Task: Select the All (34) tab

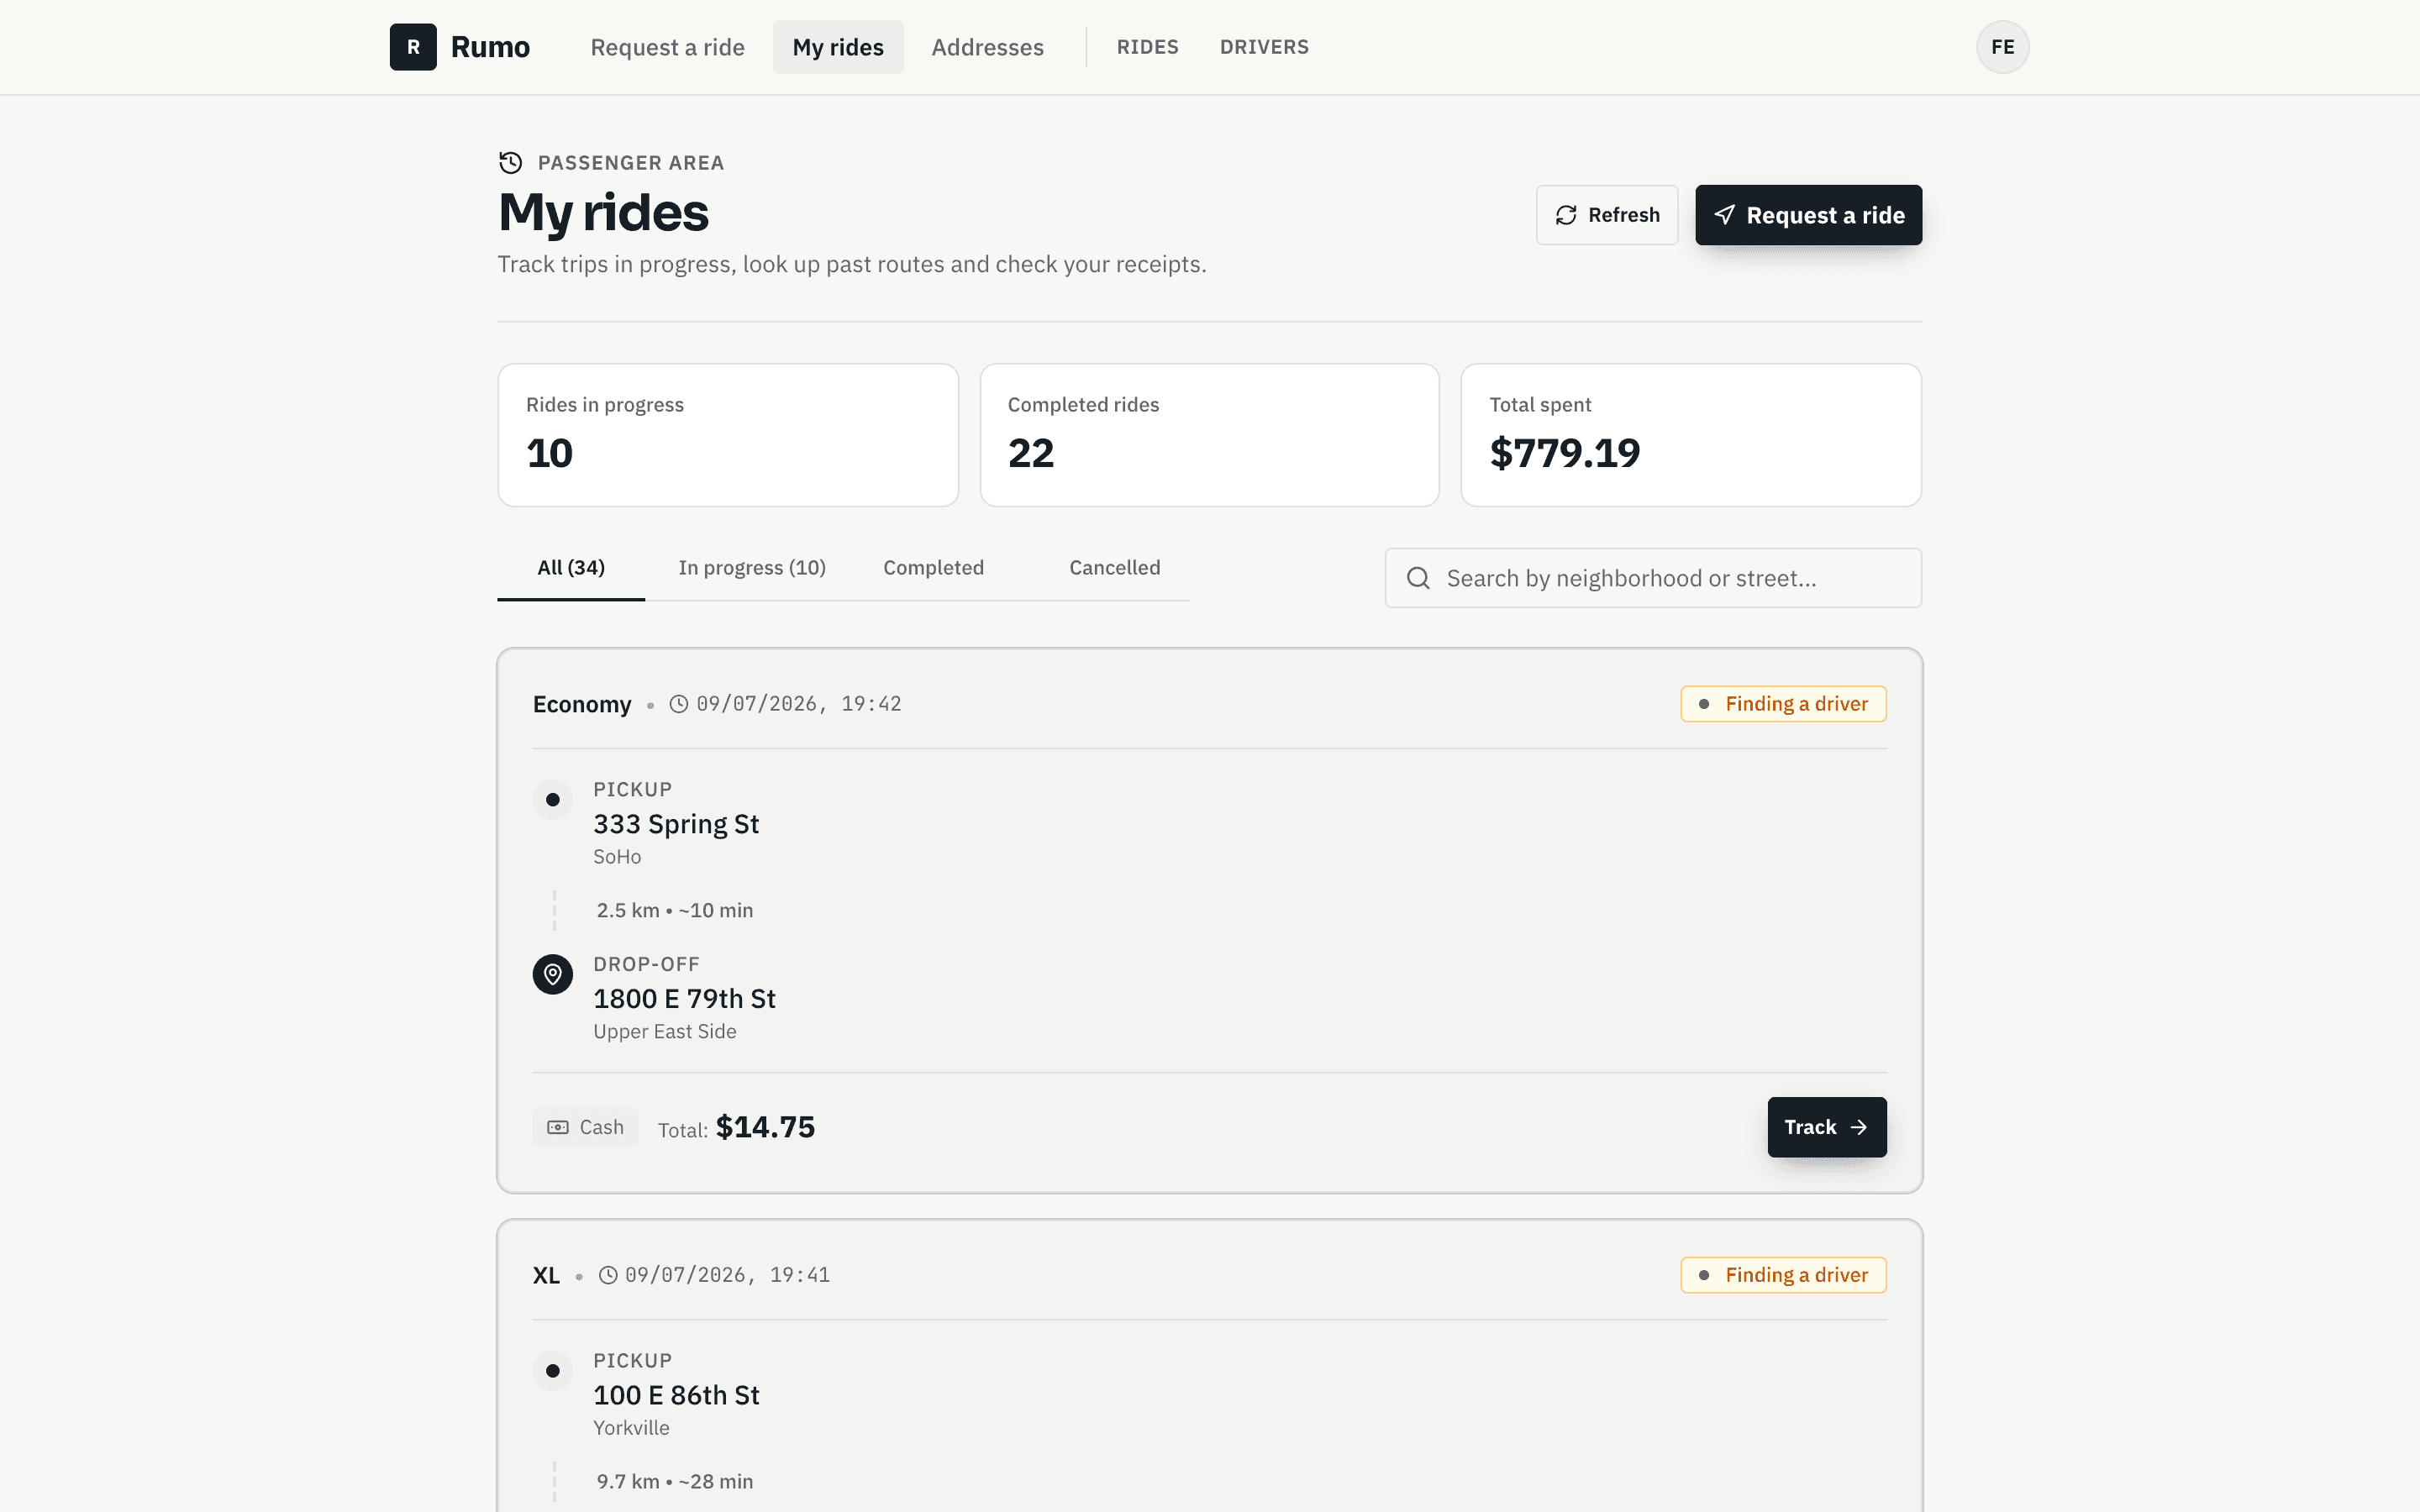Action: (x=571, y=568)
